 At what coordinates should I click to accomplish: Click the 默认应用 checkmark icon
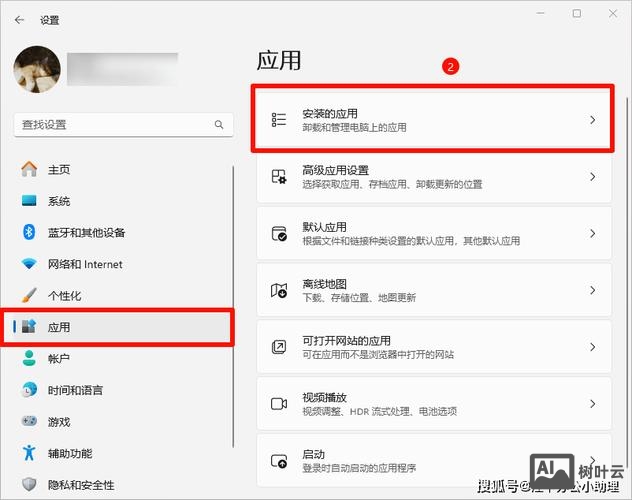(x=279, y=233)
